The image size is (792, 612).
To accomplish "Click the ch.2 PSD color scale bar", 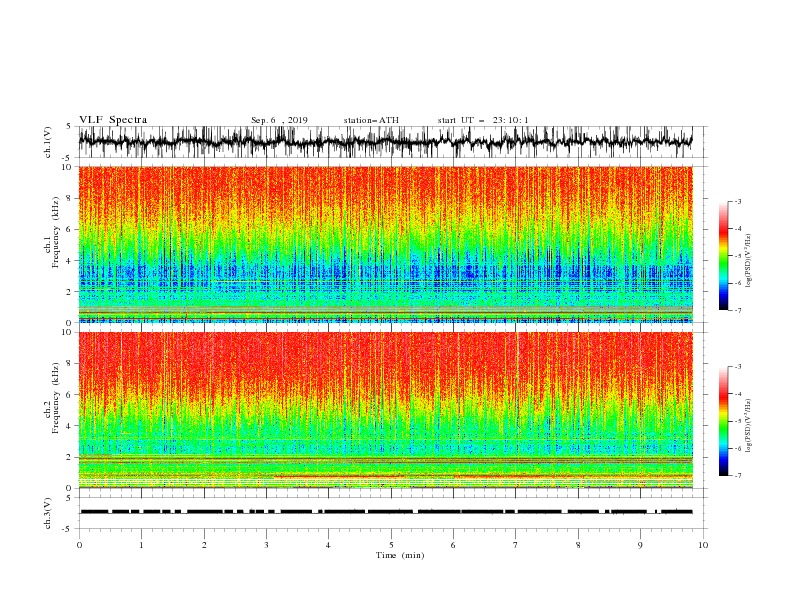I will [x=723, y=421].
